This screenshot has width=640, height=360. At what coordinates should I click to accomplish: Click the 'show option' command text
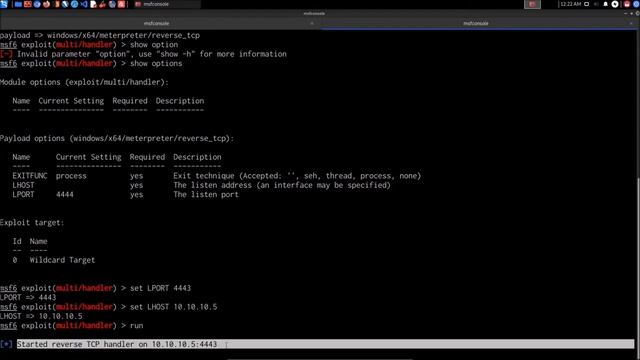(x=154, y=44)
